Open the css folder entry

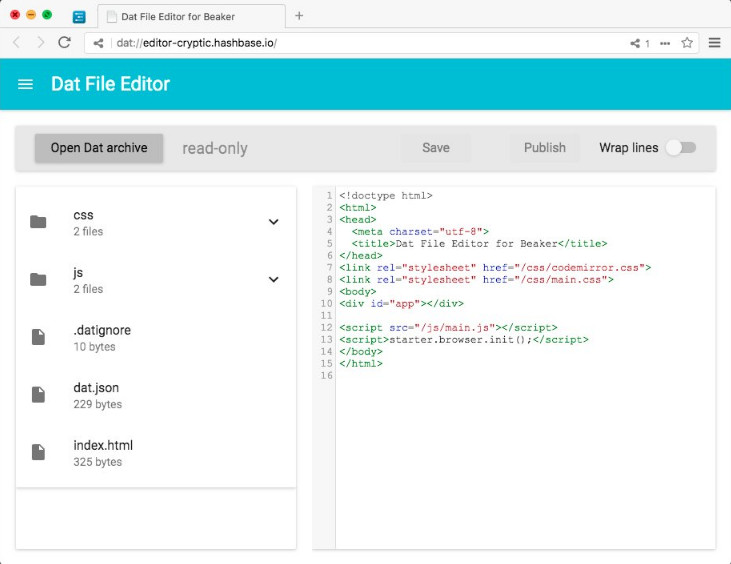point(156,222)
